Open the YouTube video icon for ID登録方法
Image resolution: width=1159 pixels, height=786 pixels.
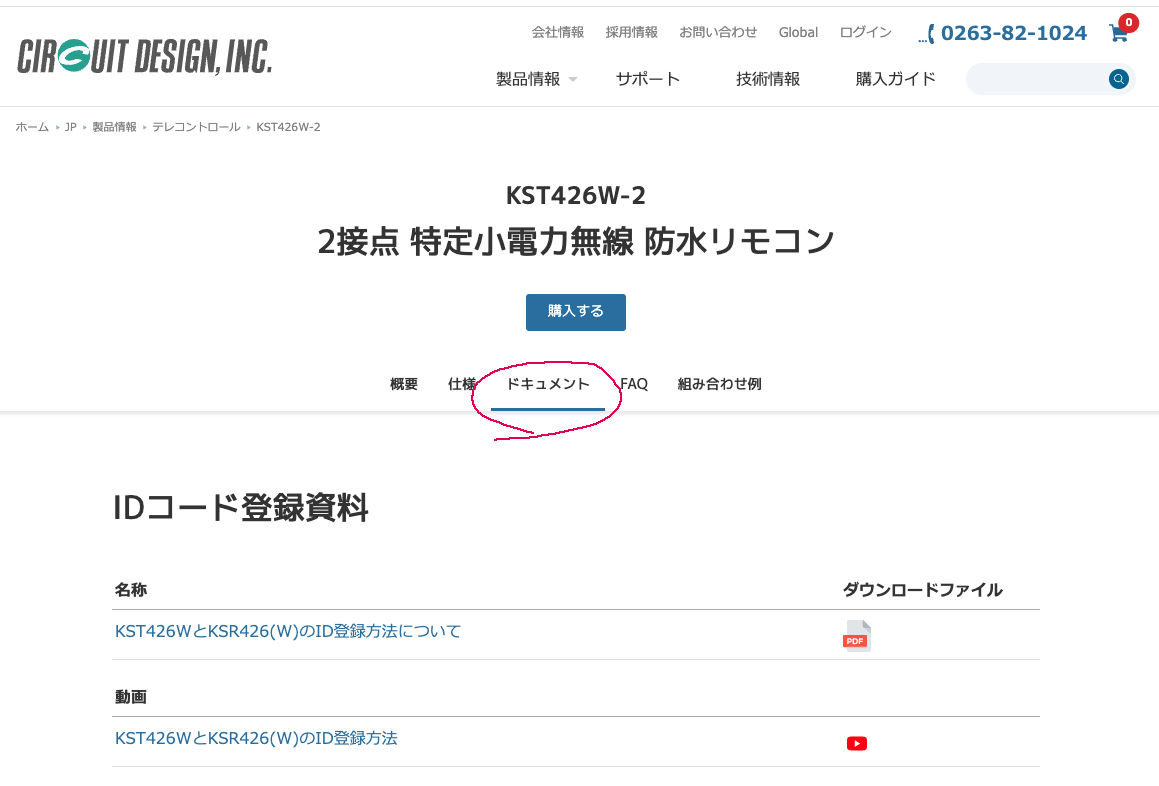coord(857,743)
